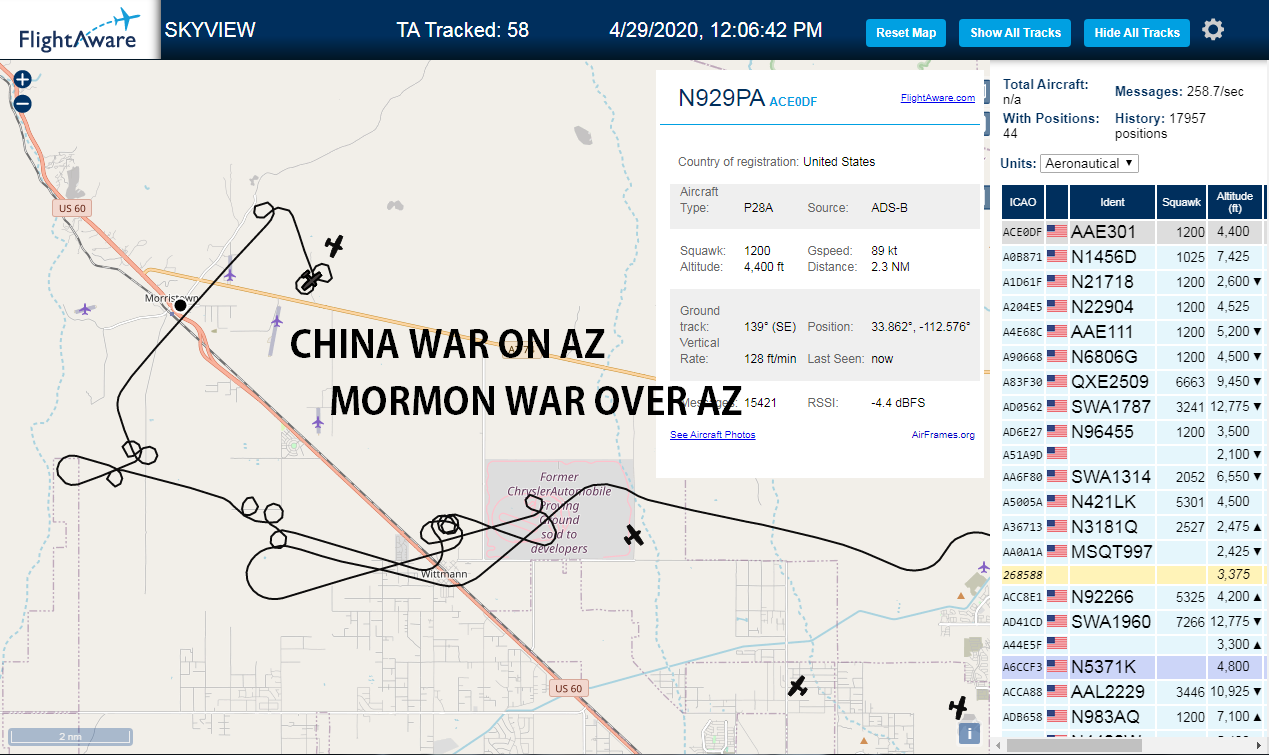Select the purple aircraft west of Morristown
The width and height of the screenshot is (1269, 755).
pyautogui.click(x=86, y=309)
